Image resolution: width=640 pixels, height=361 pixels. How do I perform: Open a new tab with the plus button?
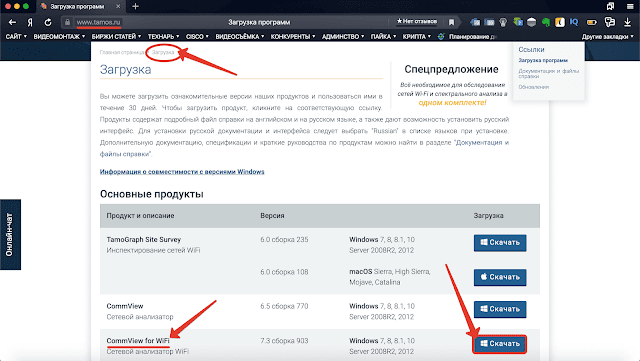pos(136,7)
